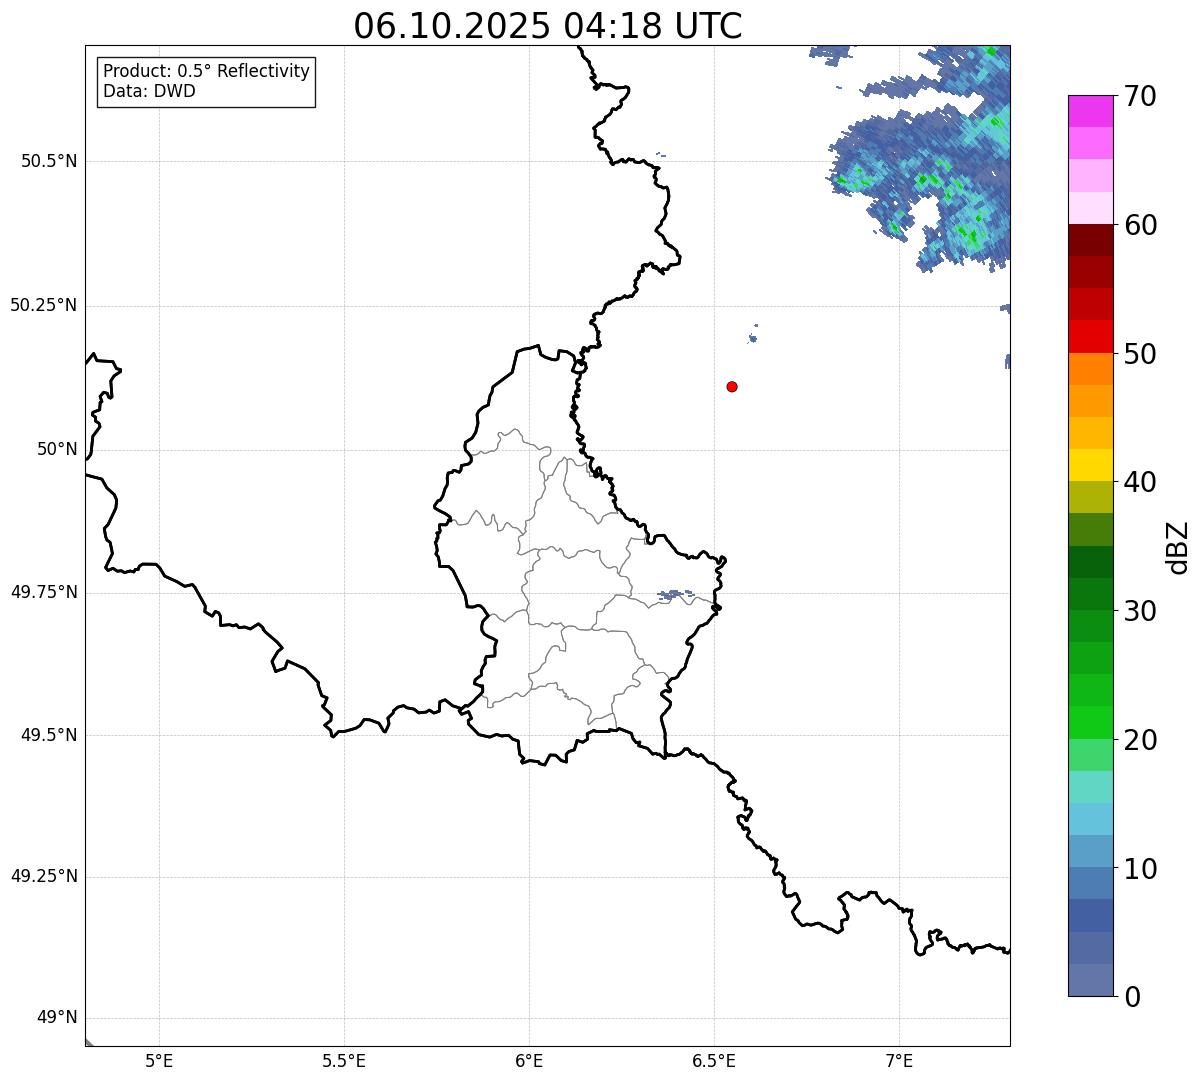Click the 'Data: DWD' text
1202x1081 pixels.
(149, 91)
